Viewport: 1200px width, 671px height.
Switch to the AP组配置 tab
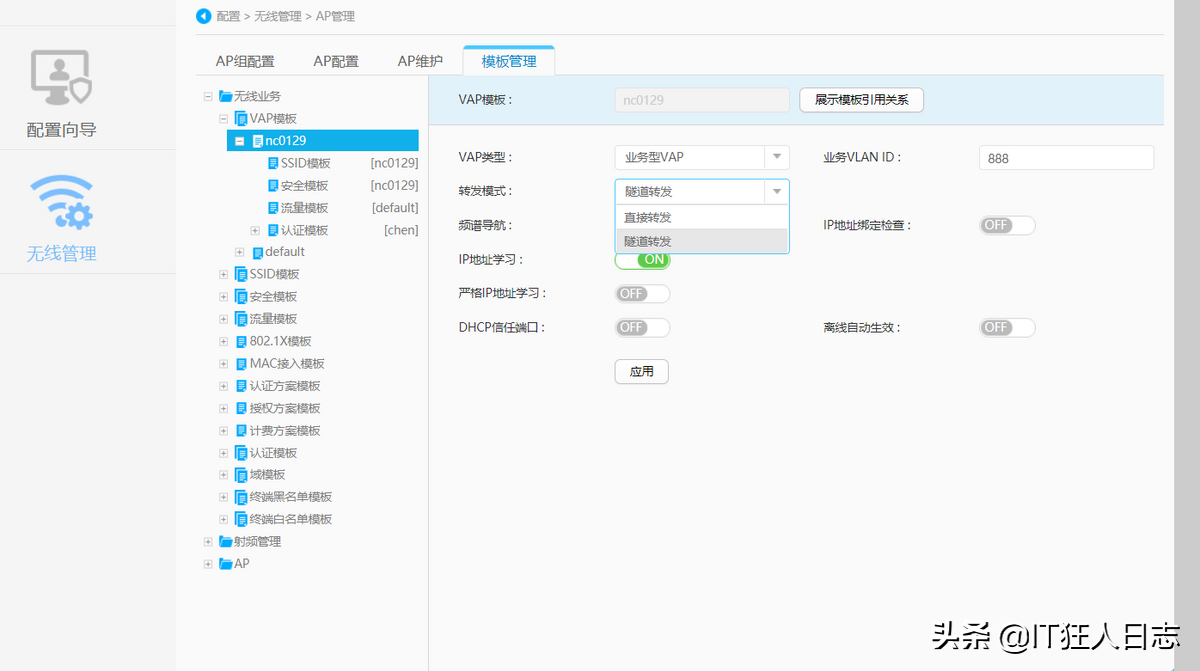tap(245, 61)
